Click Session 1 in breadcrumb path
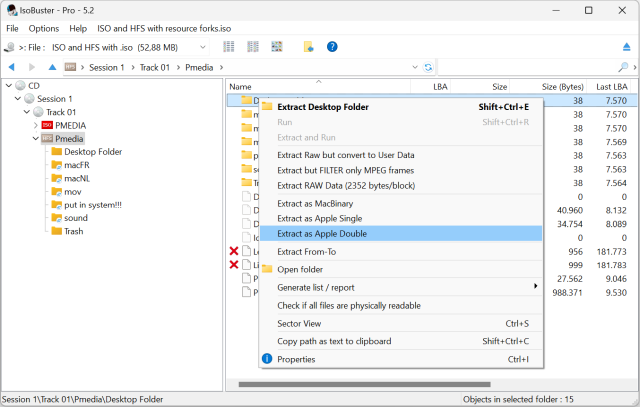The height and width of the screenshot is (407, 640). (x=107, y=67)
